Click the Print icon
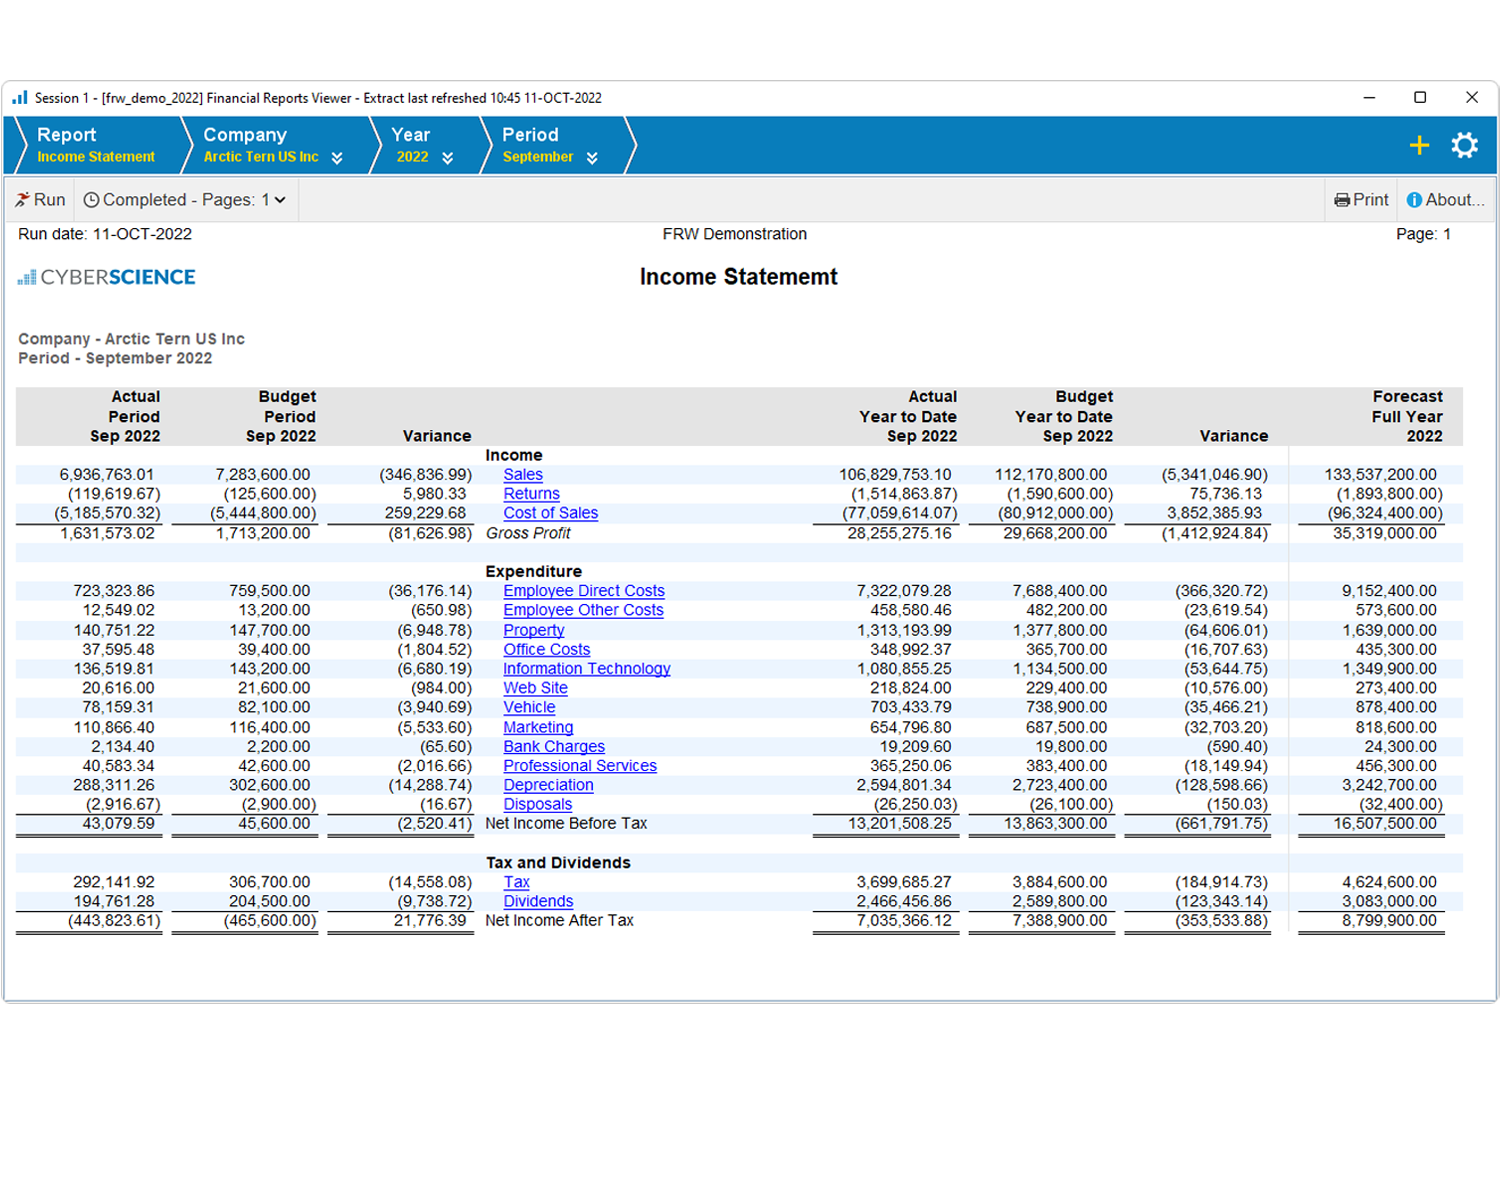 (x=1342, y=199)
